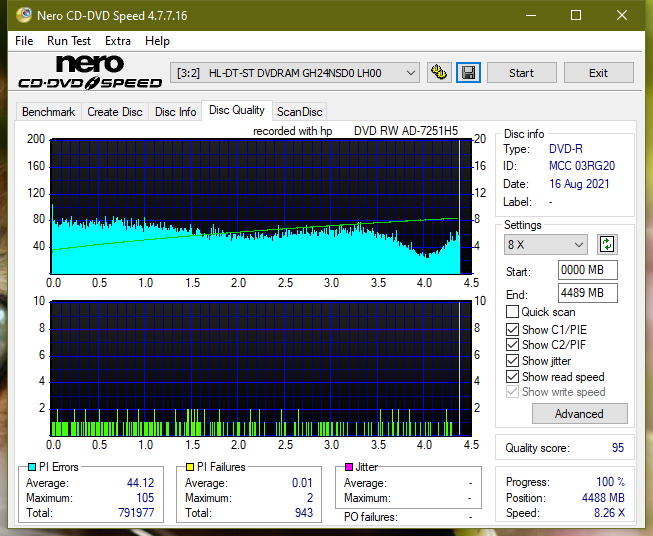Uncheck Show C1/PIE

[x=512, y=329]
